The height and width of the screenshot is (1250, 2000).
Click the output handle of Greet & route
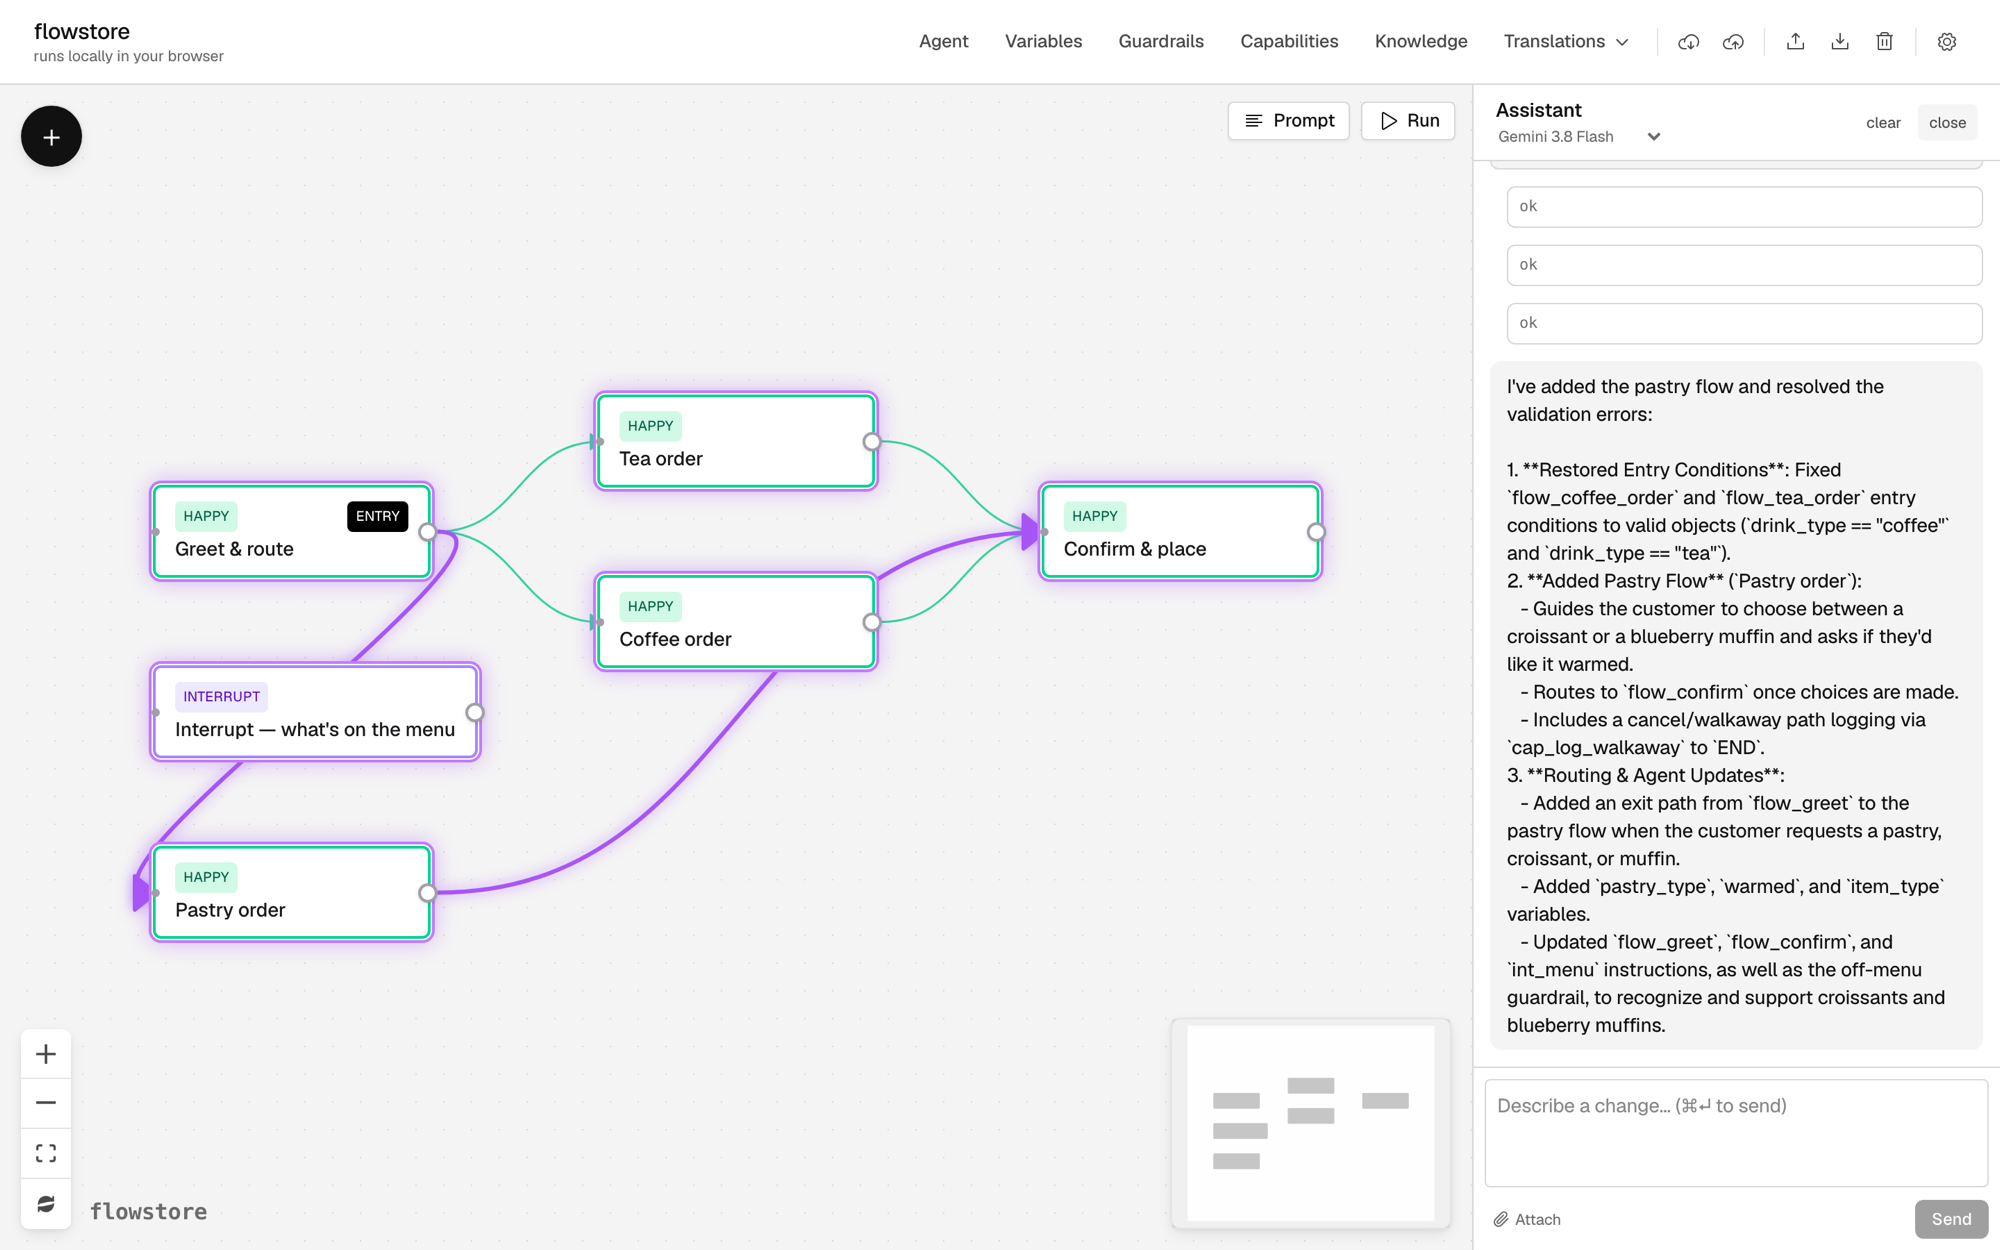coord(428,532)
